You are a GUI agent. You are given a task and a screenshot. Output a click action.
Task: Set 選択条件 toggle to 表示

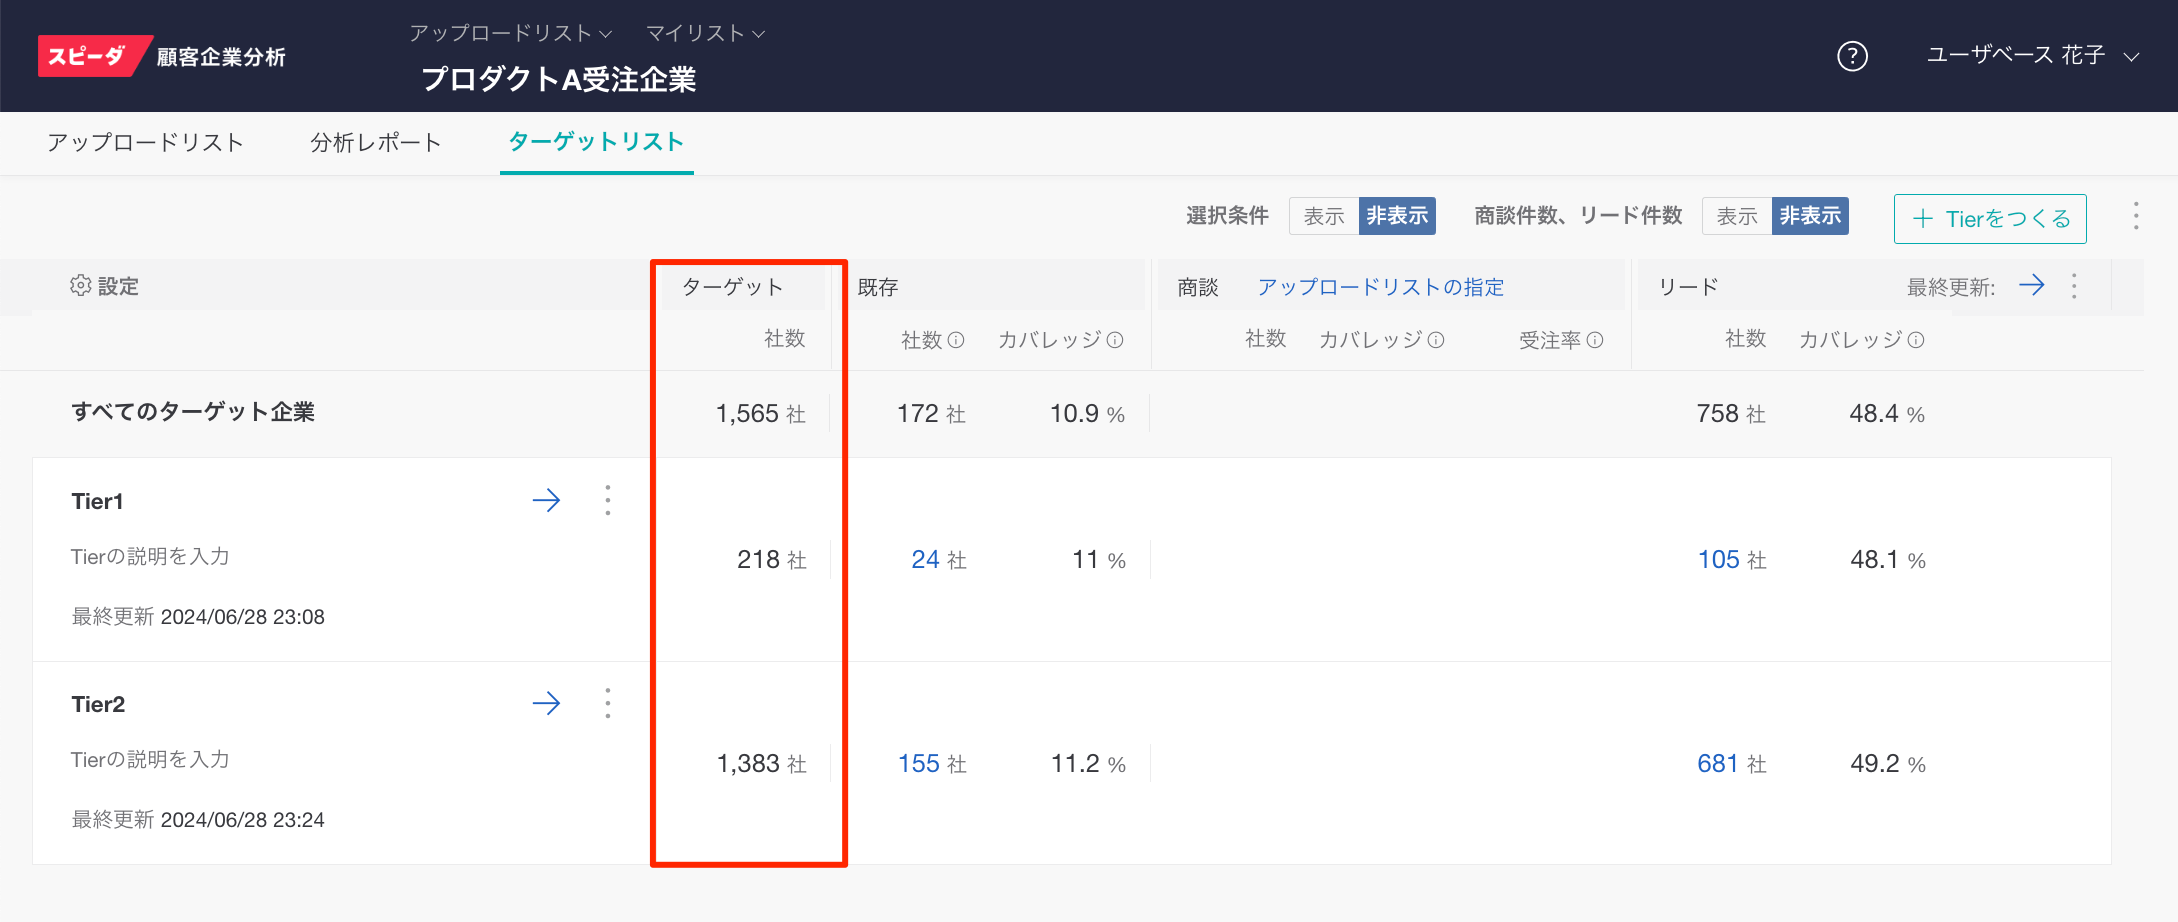pos(1323,216)
